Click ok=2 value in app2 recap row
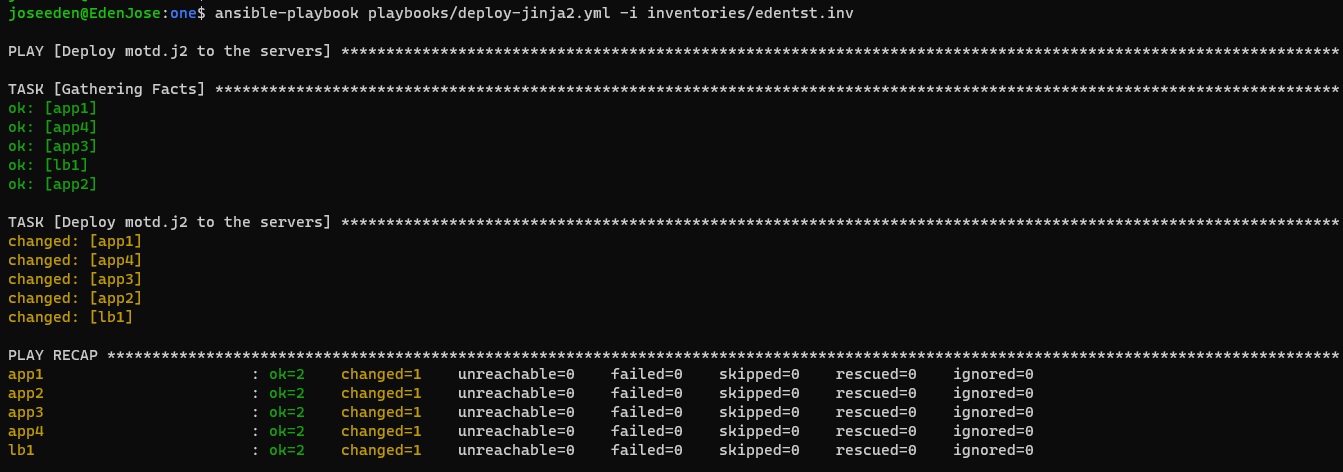Screen dimensions: 1343x472 pos(287,393)
